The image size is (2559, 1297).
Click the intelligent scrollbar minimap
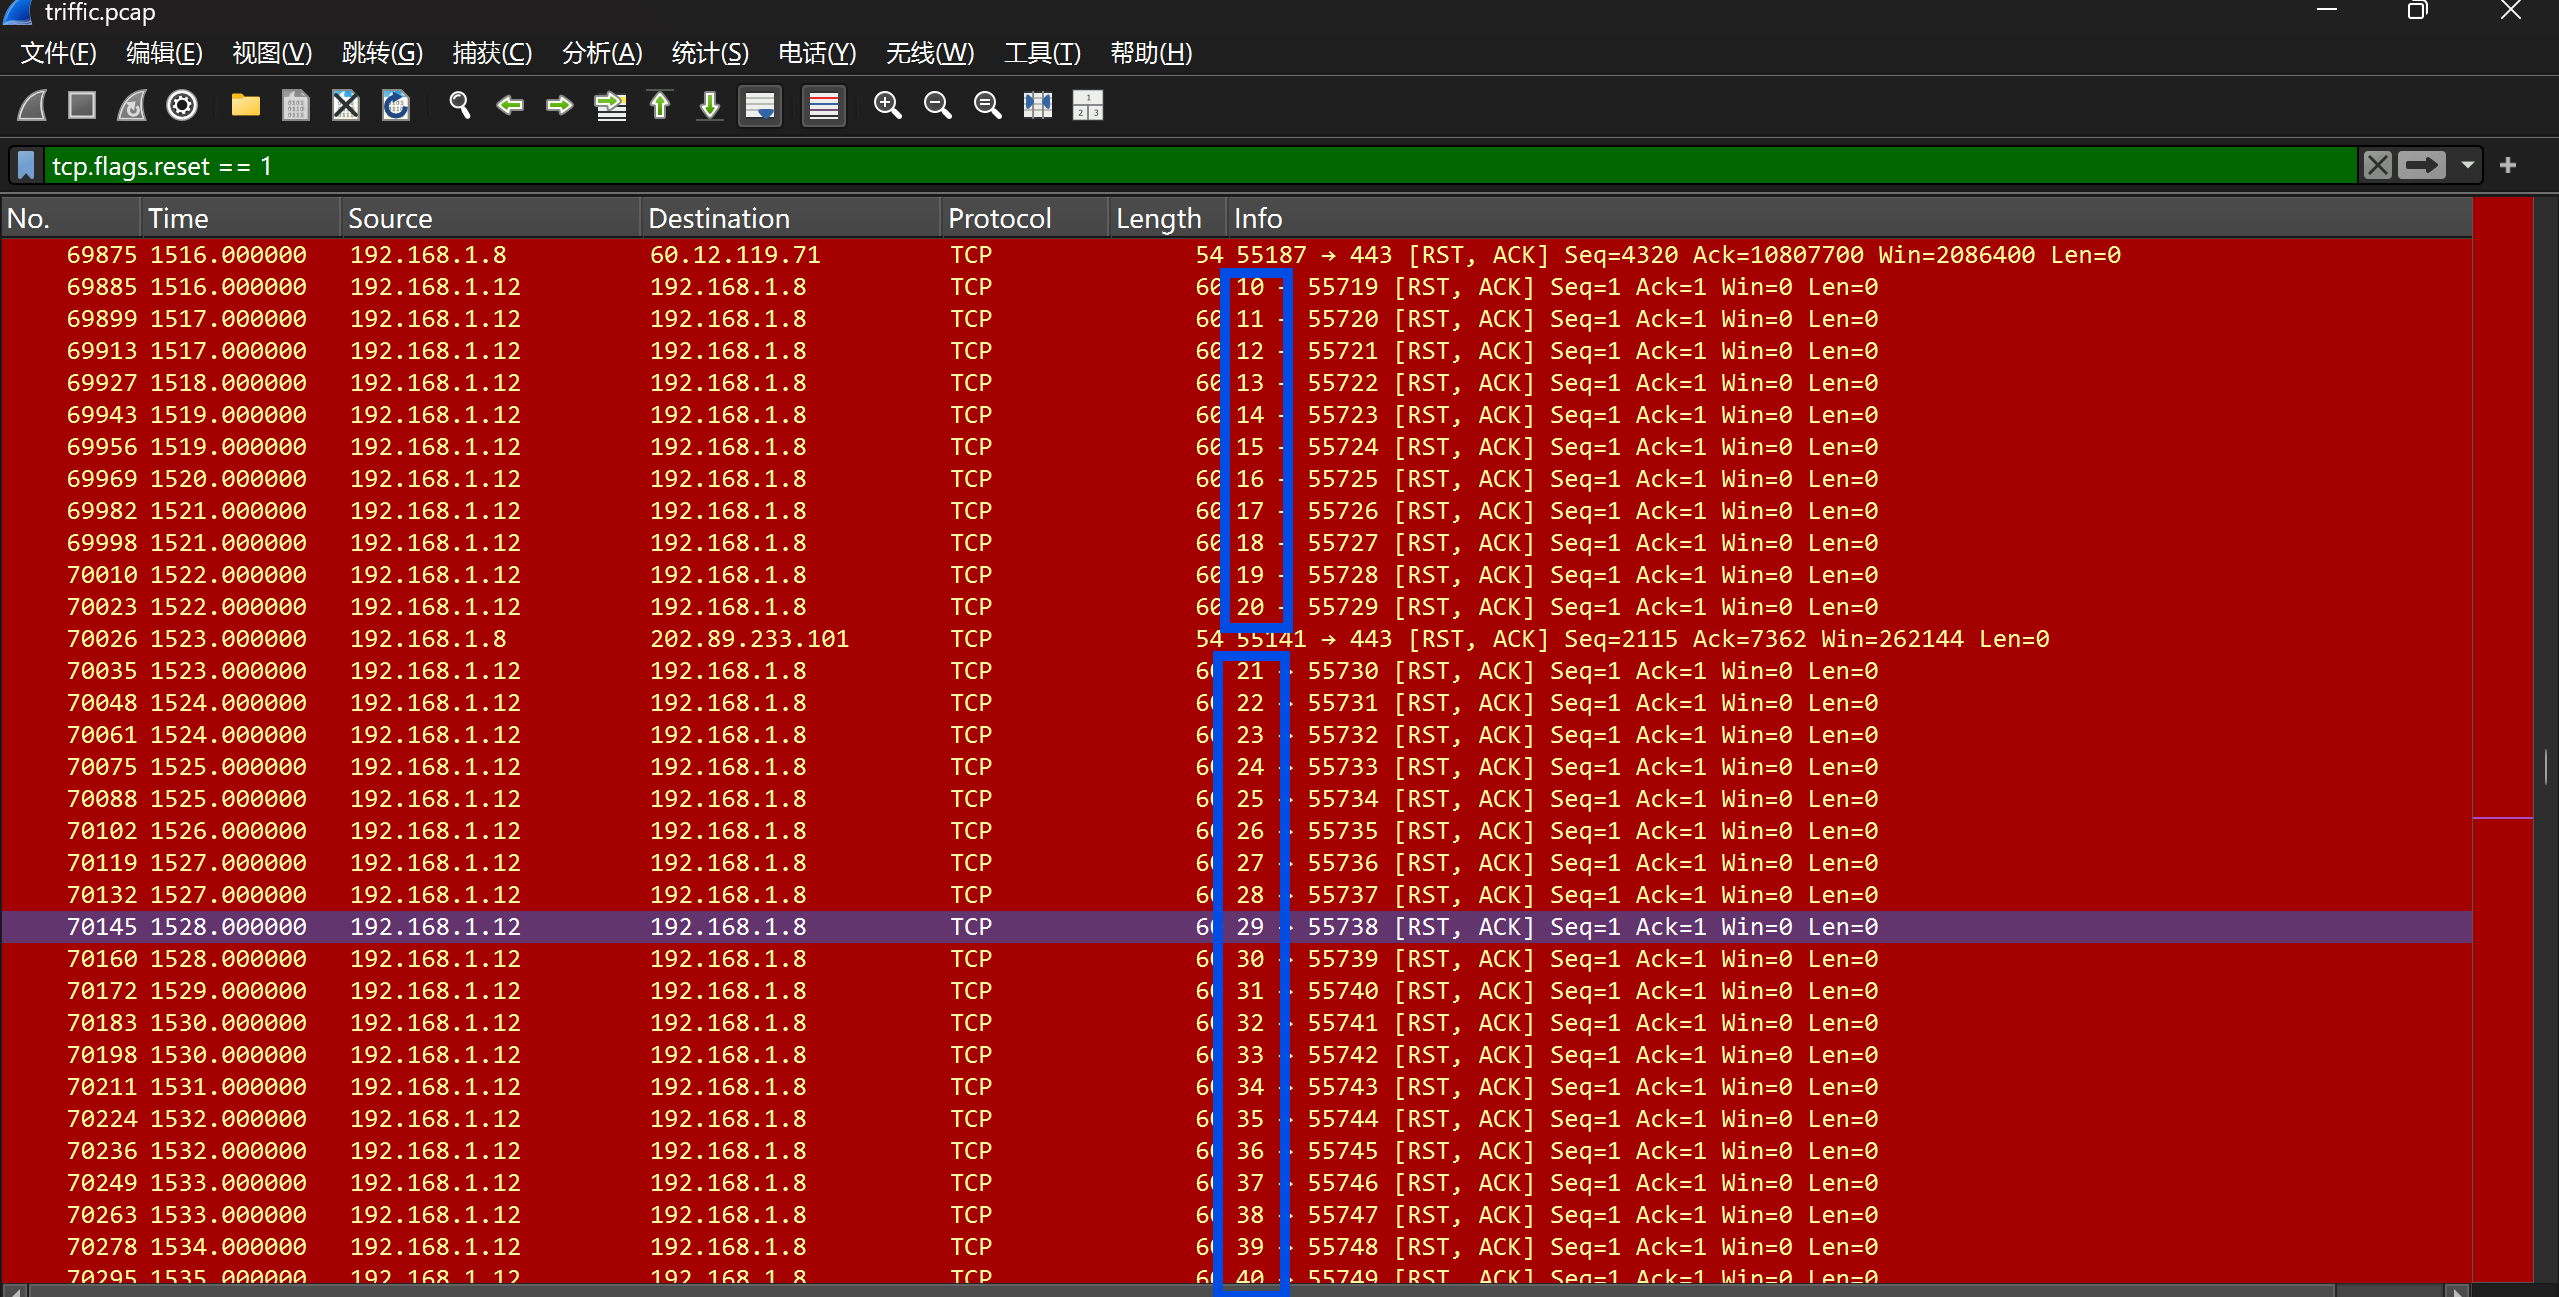click(x=2503, y=740)
